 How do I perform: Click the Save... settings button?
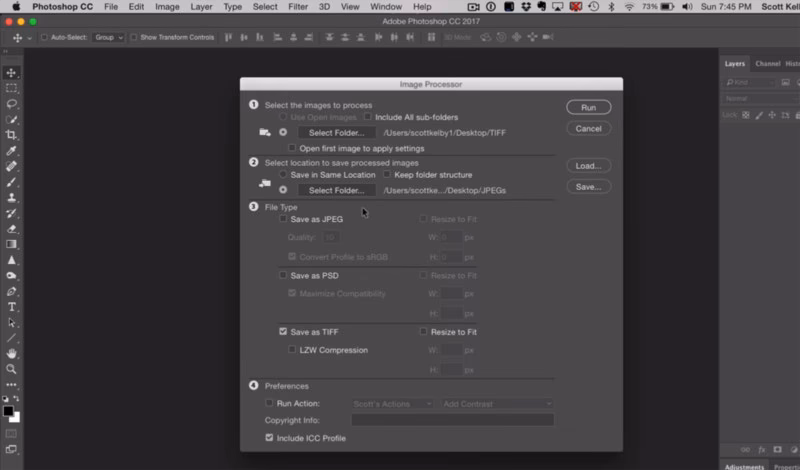point(589,187)
